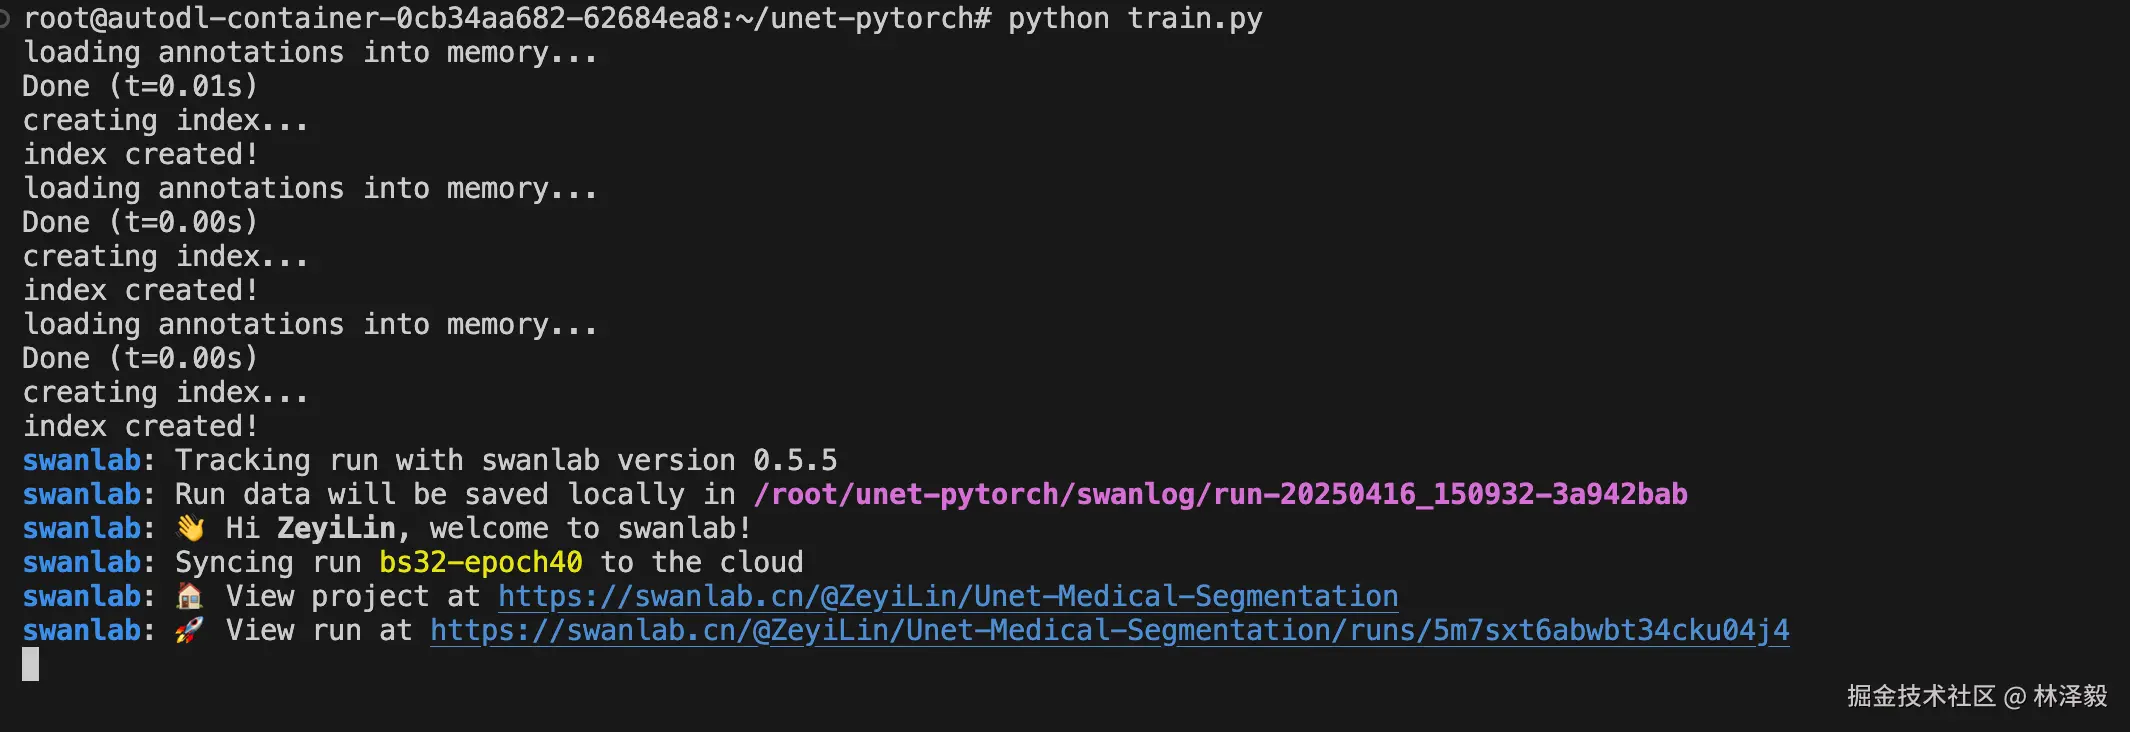Click the swanlog local run path
Image resolution: width=2130 pixels, height=732 pixels.
[x=1220, y=494]
